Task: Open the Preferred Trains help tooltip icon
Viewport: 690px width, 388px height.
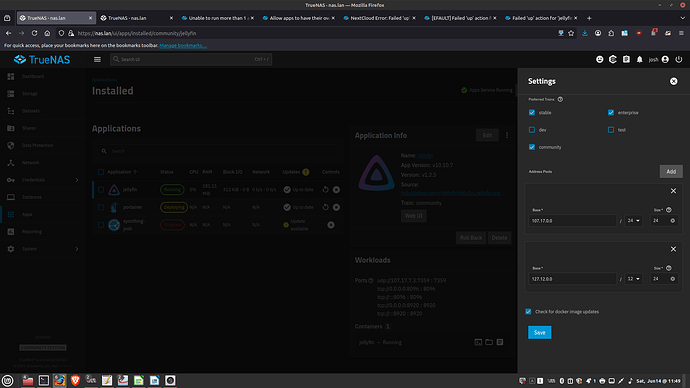Action: 560,99
